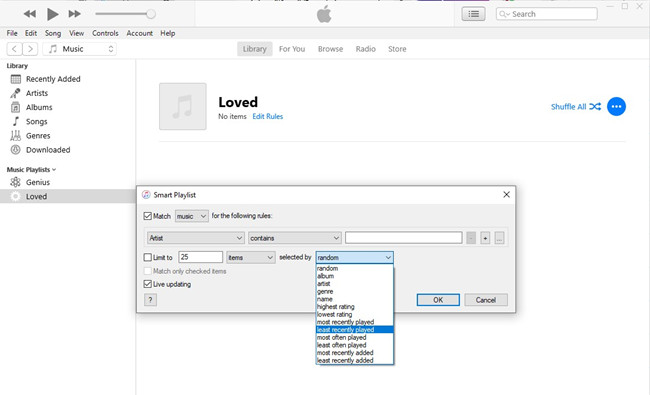Click the minus remove rule button
This screenshot has width=650, height=395.
click(x=471, y=238)
